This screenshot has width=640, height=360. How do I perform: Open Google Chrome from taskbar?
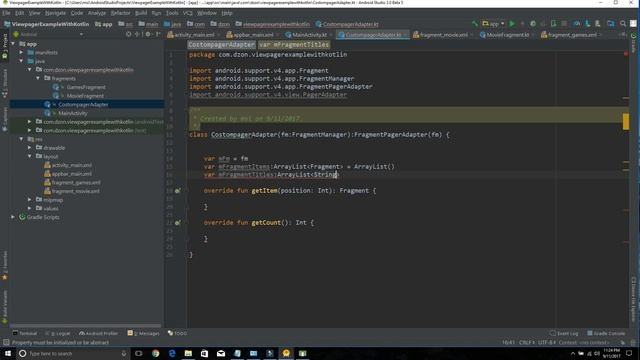tap(155, 353)
